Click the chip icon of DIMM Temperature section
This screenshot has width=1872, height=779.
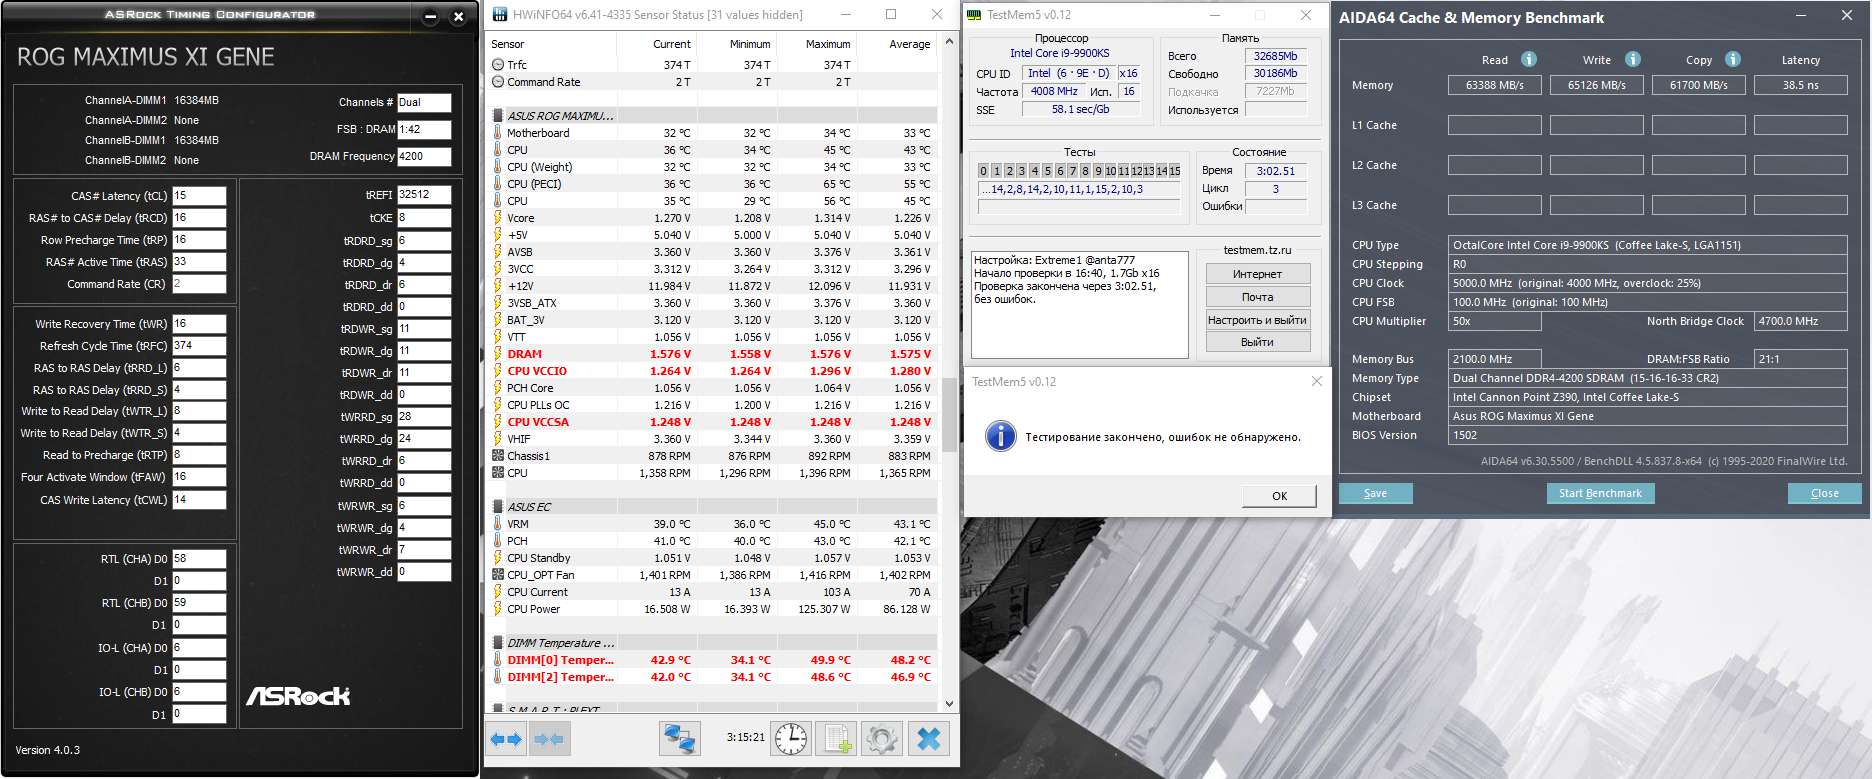click(x=498, y=643)
